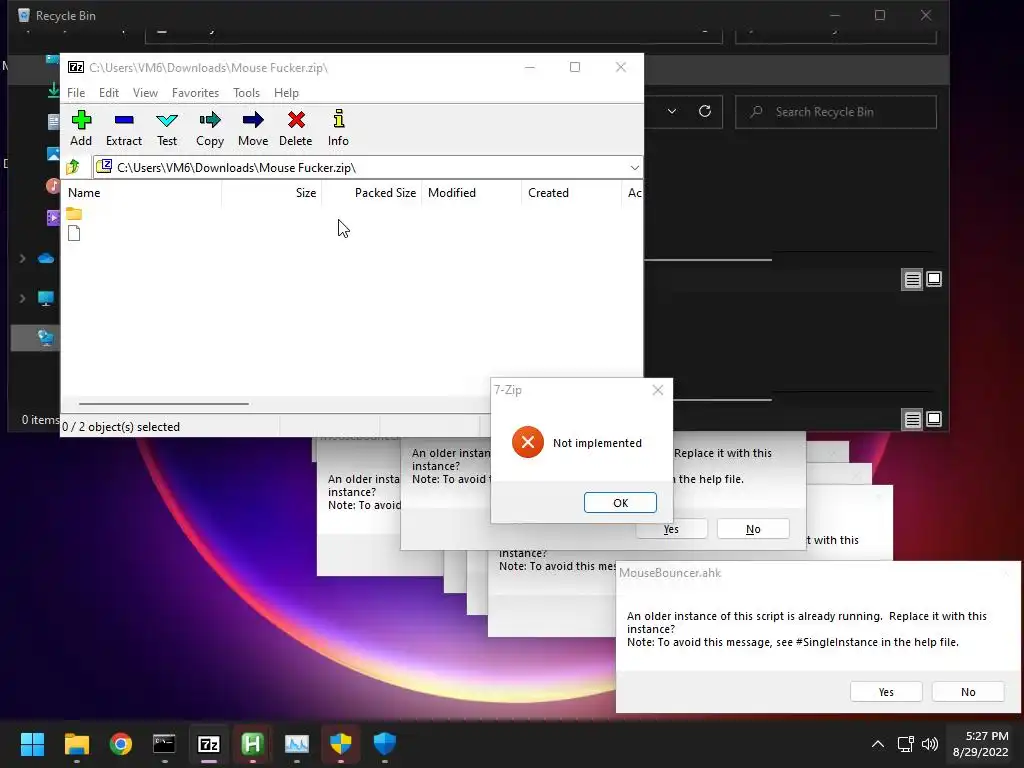Click OK in the Not implemented dialog
This screenshot has width=1024, height=768.
(x=620, y=503)
